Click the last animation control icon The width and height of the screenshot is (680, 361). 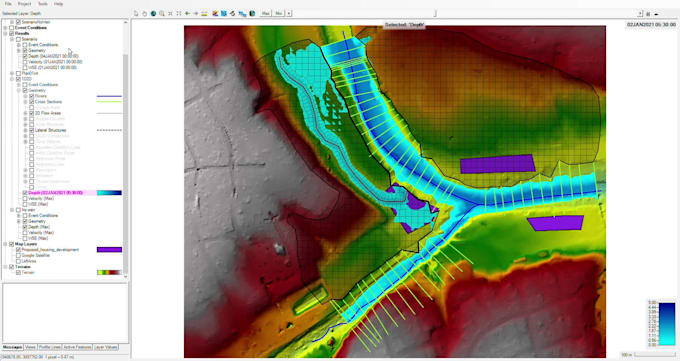point(657,14)
